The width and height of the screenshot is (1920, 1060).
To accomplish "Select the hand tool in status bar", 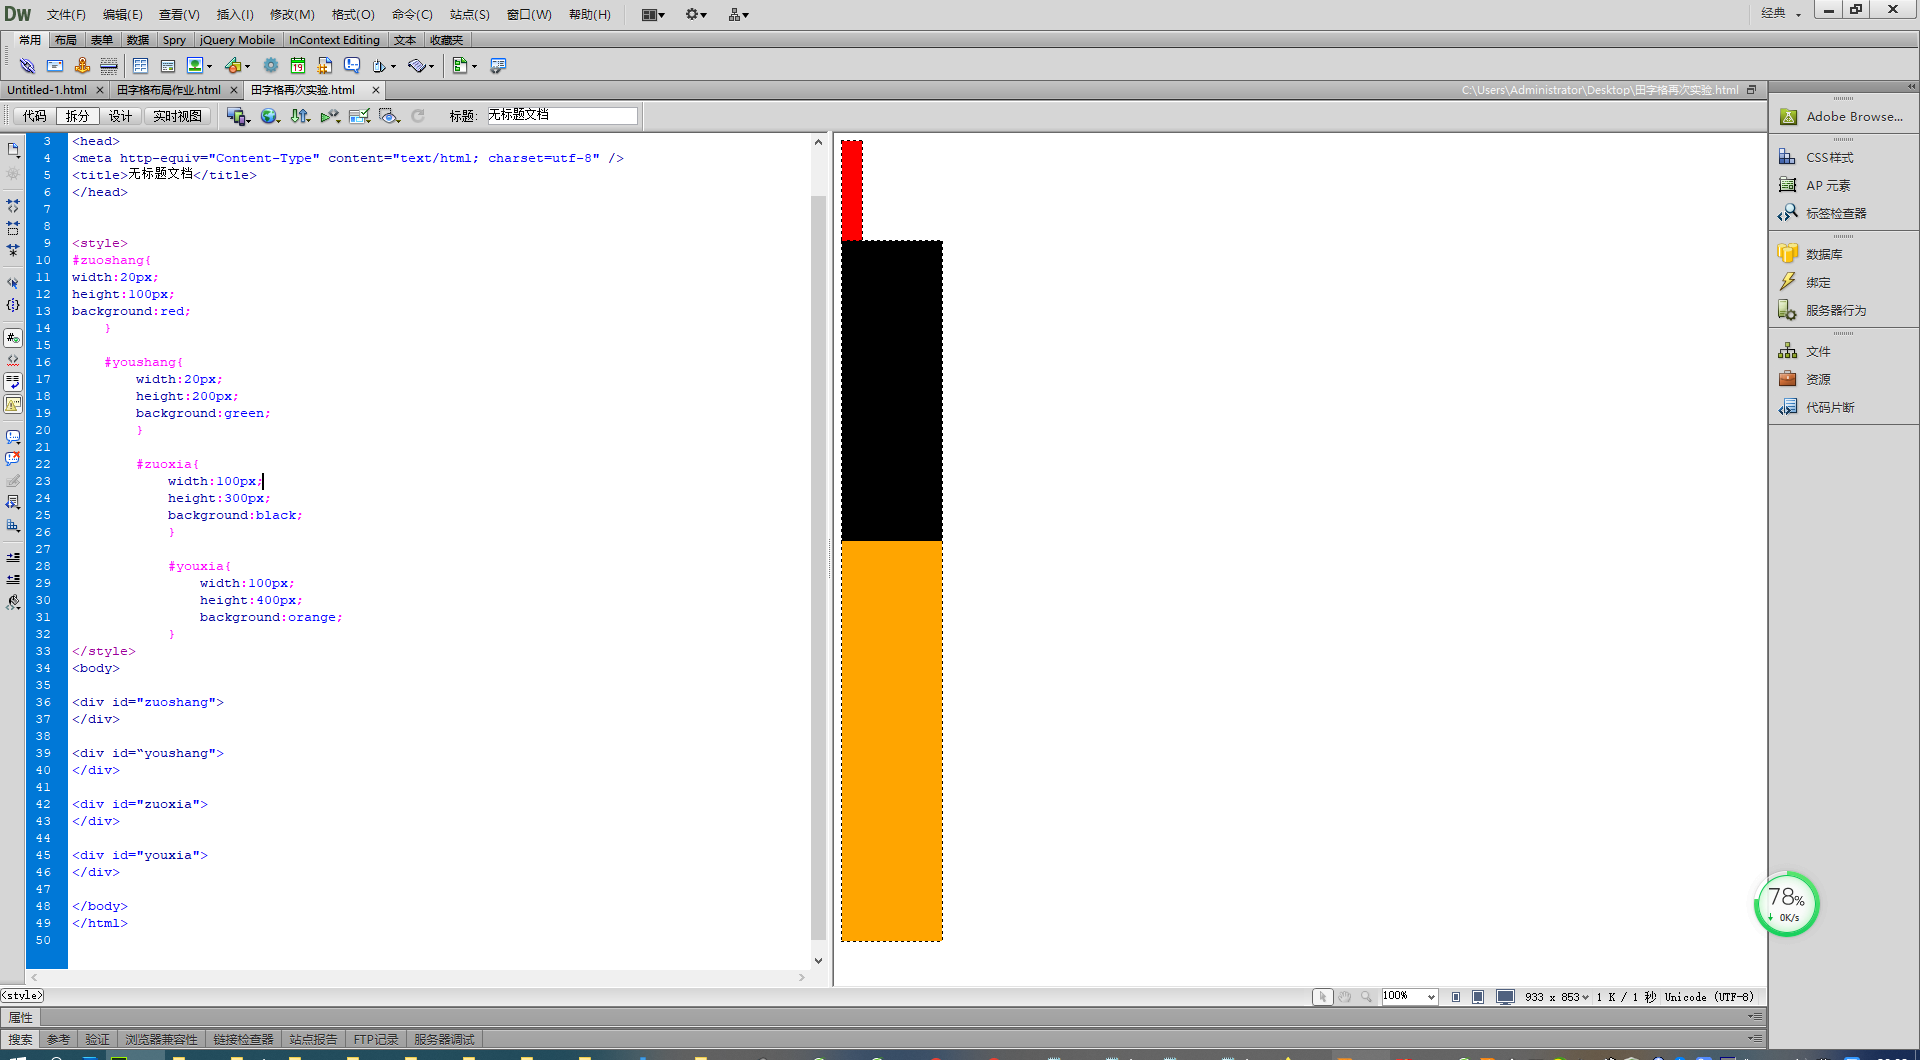I will click(x=1345, y=997).
